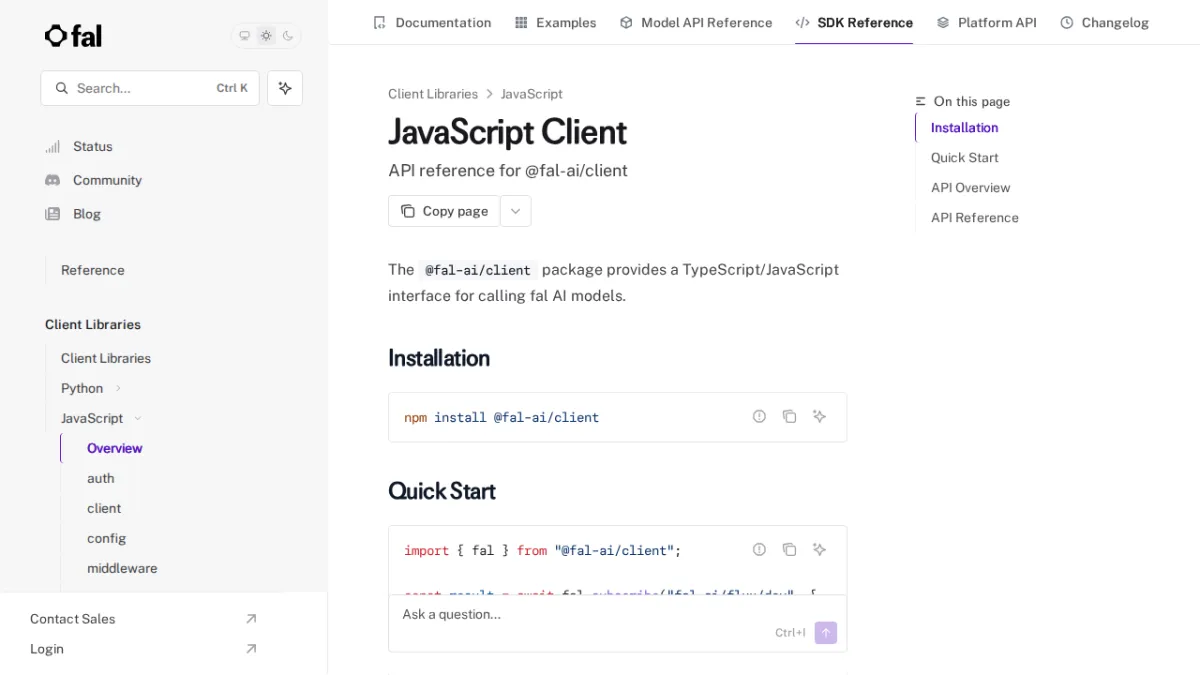The width and height of the screenshot is (1200, 675).
Task: Enable dark mode moon icon
Action: pos(288,36)
